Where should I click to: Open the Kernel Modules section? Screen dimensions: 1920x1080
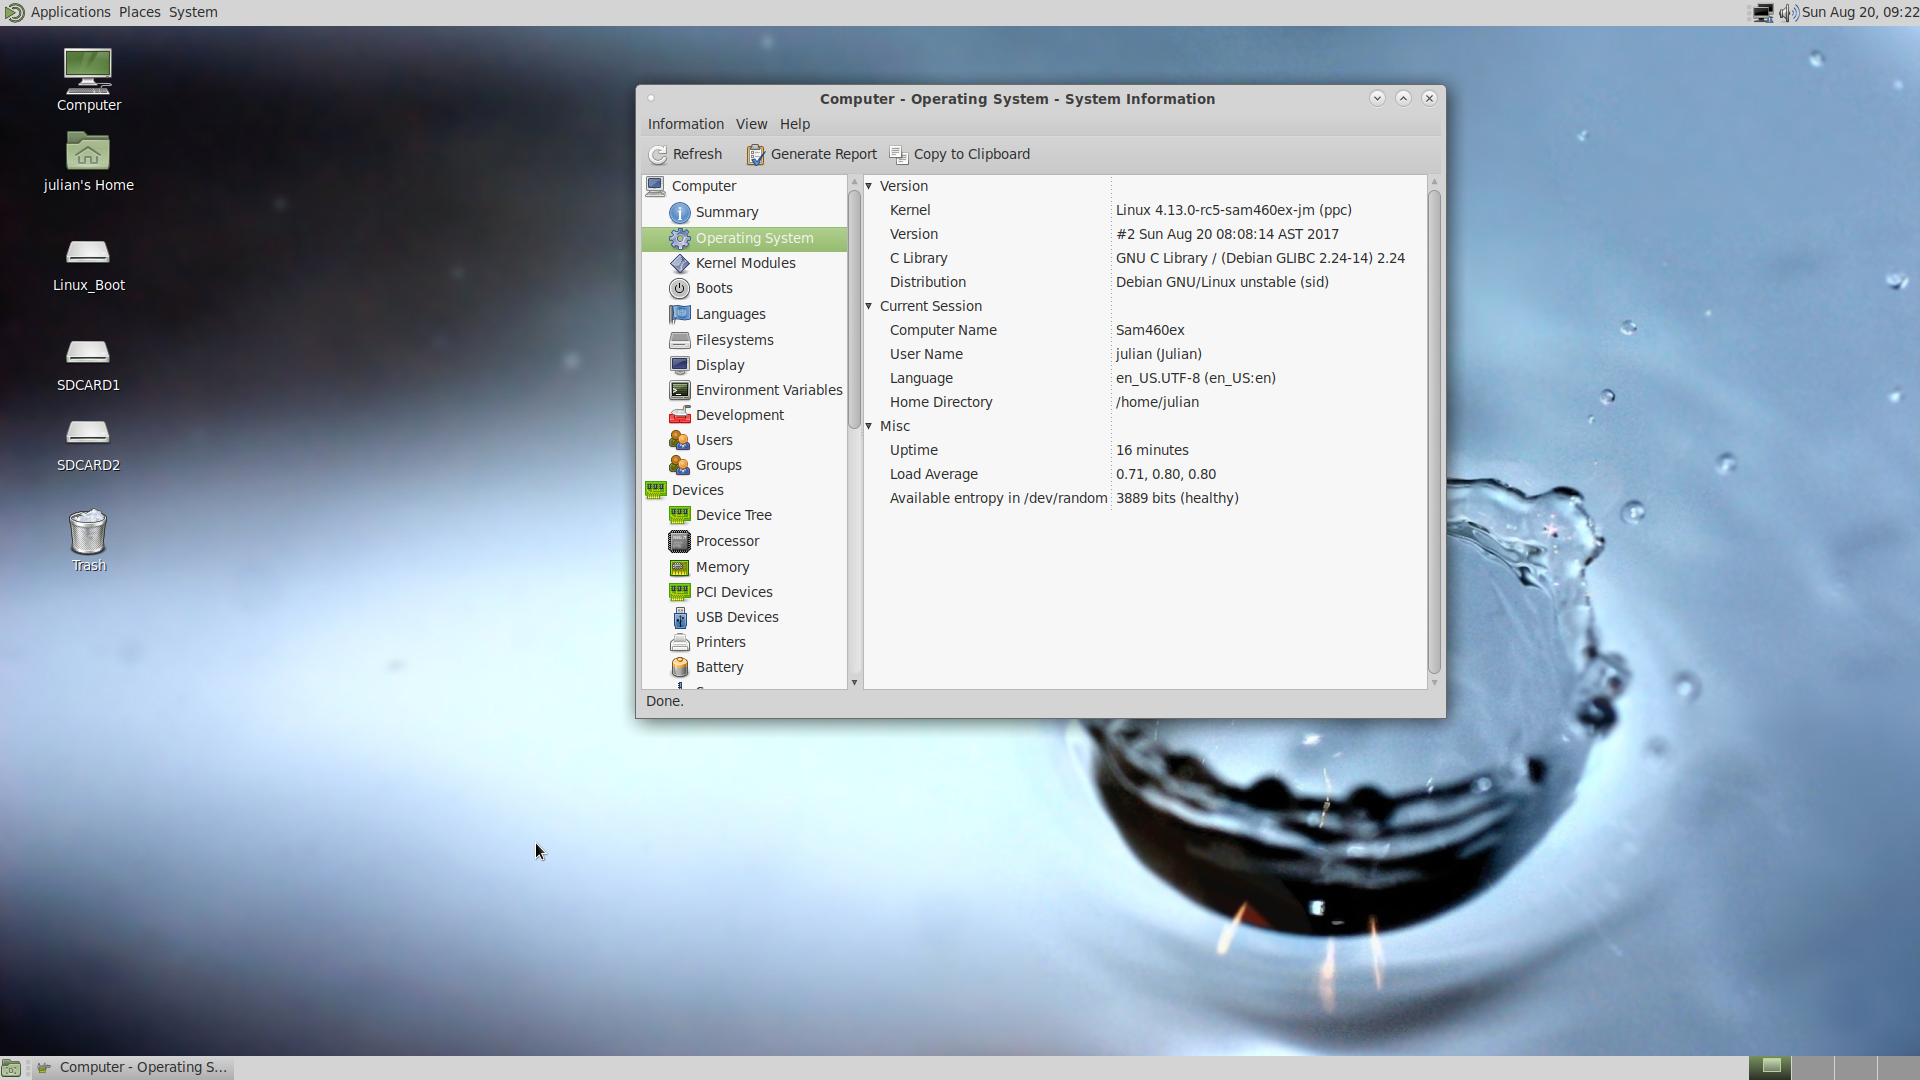click(745, 263)
